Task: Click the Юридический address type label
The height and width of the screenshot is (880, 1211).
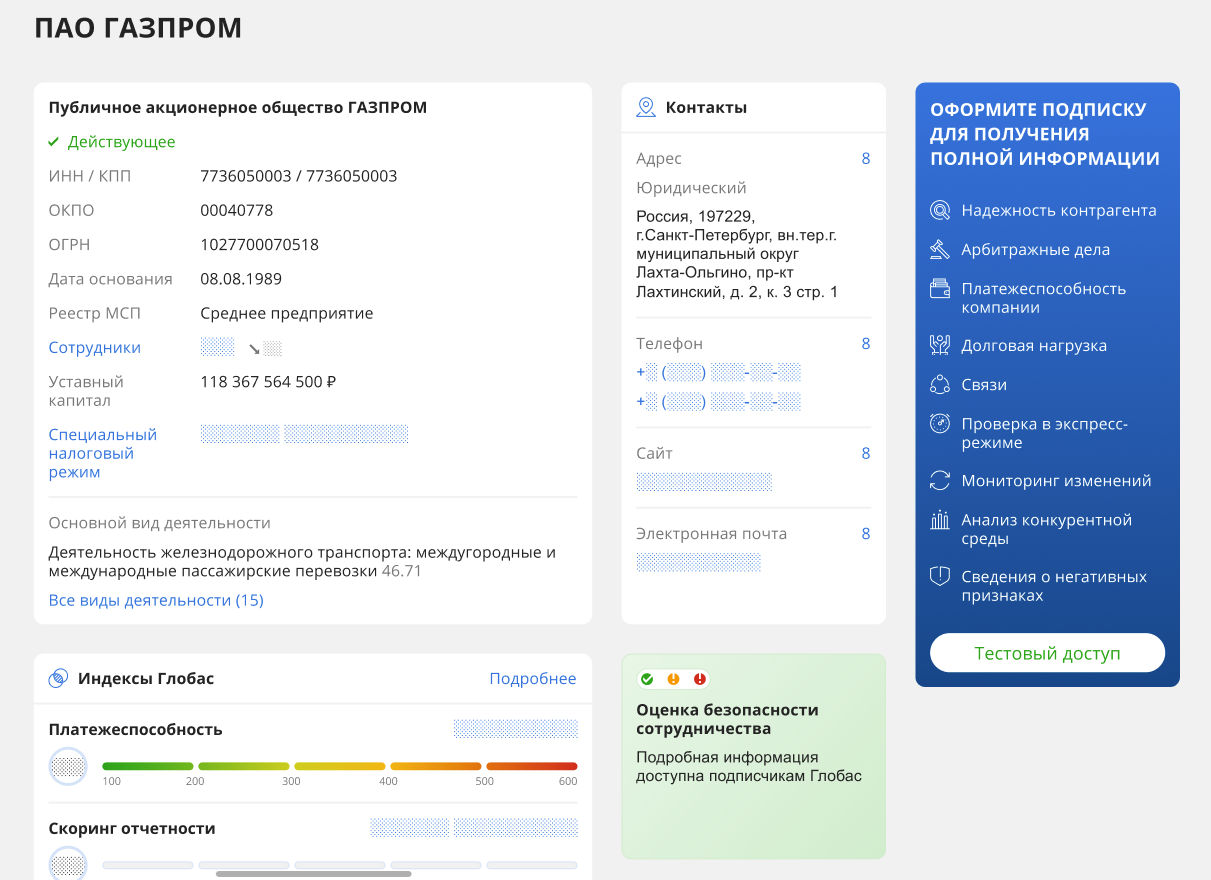Action: click(692, 188)
